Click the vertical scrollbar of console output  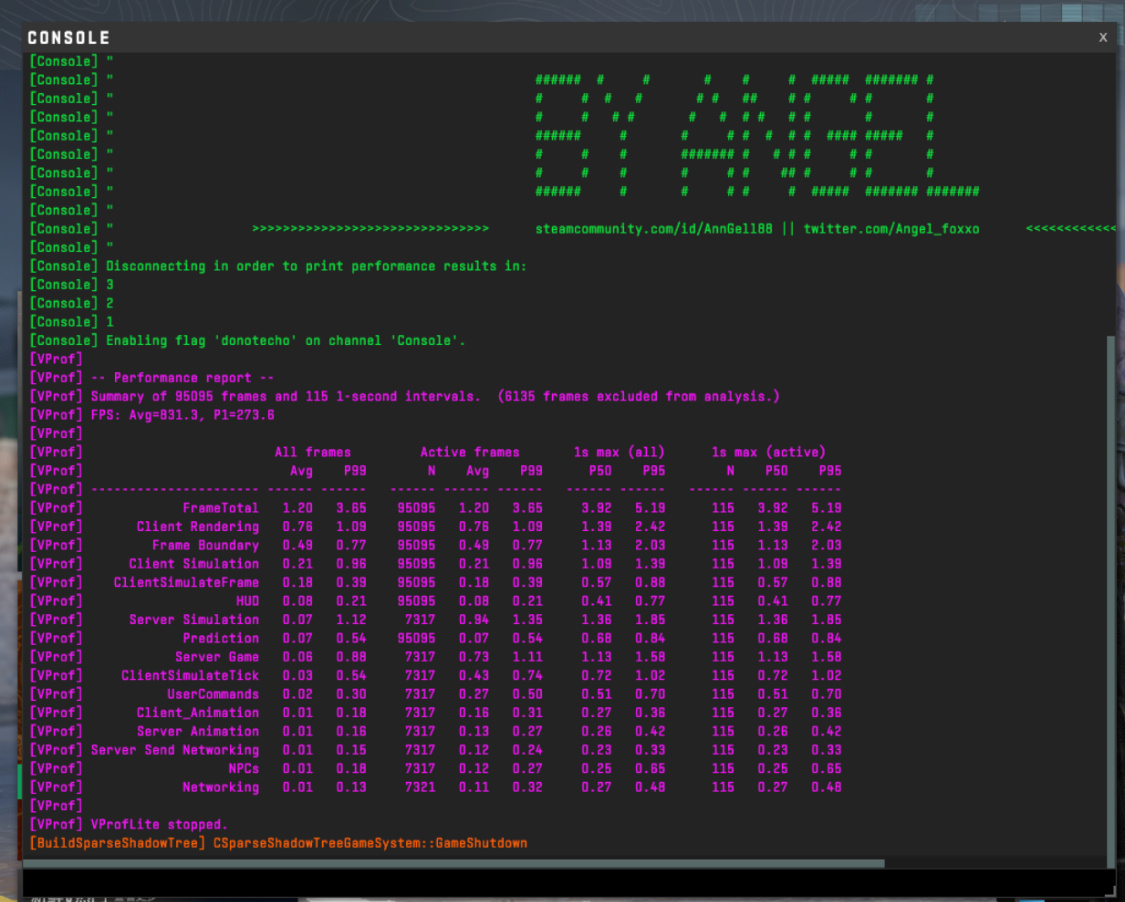coord(1111,601)
